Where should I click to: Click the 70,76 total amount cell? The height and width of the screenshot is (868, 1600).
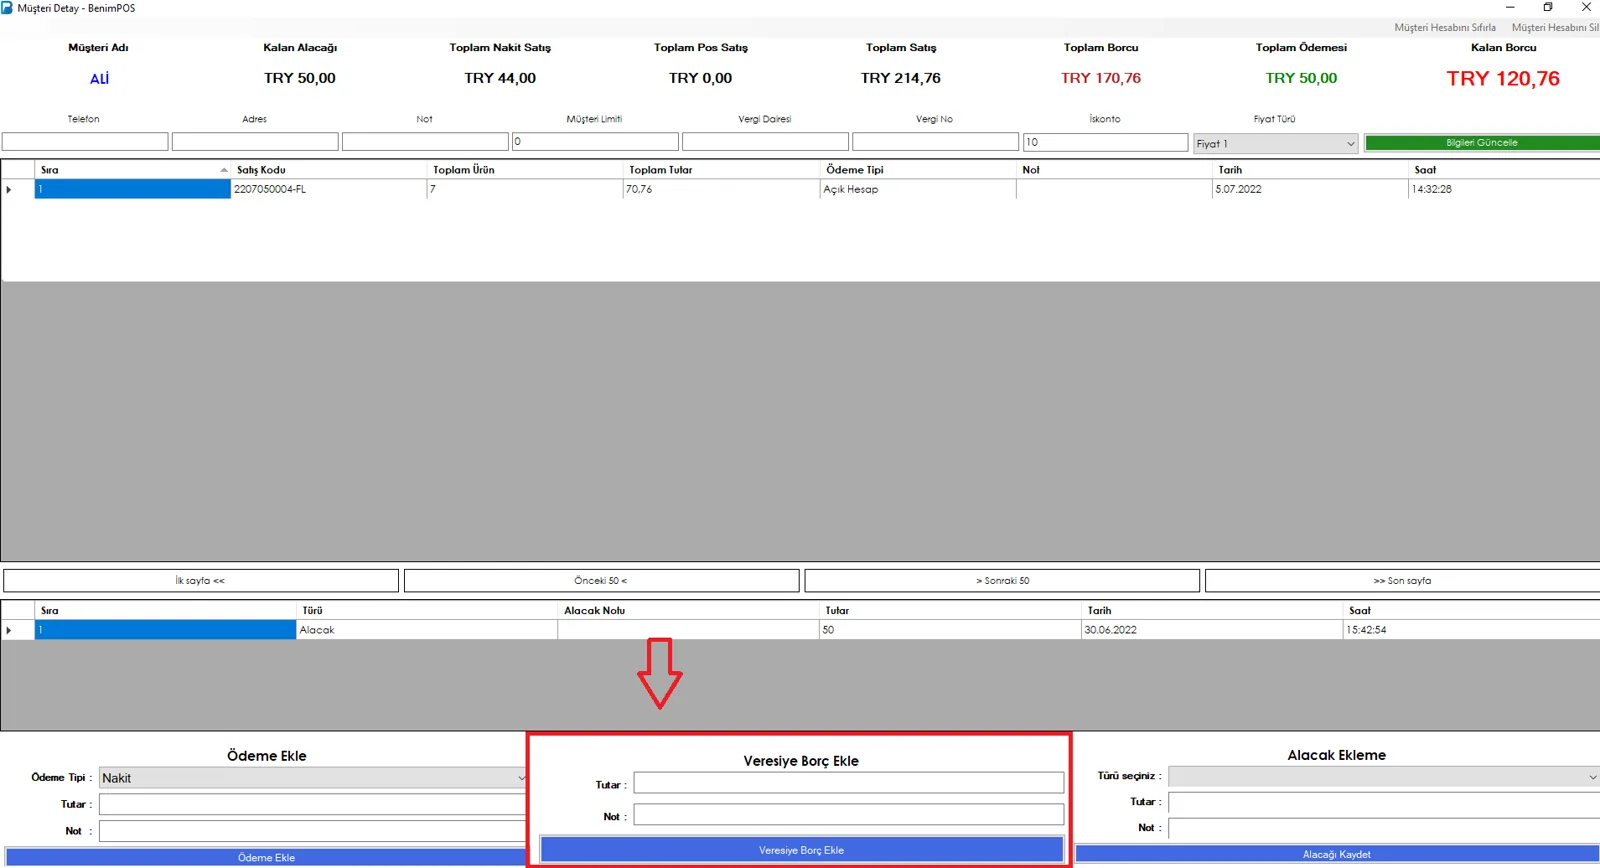[721, 189]
